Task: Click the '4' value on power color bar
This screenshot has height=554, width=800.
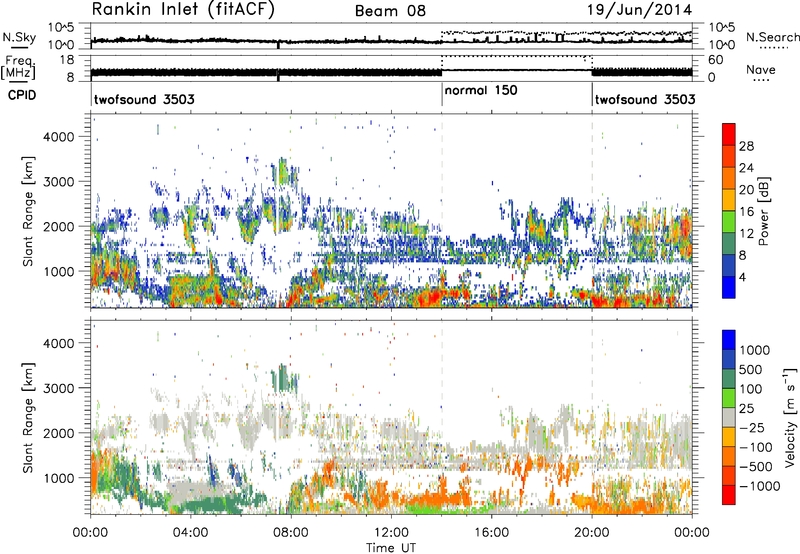Action: tap(742, 278)
